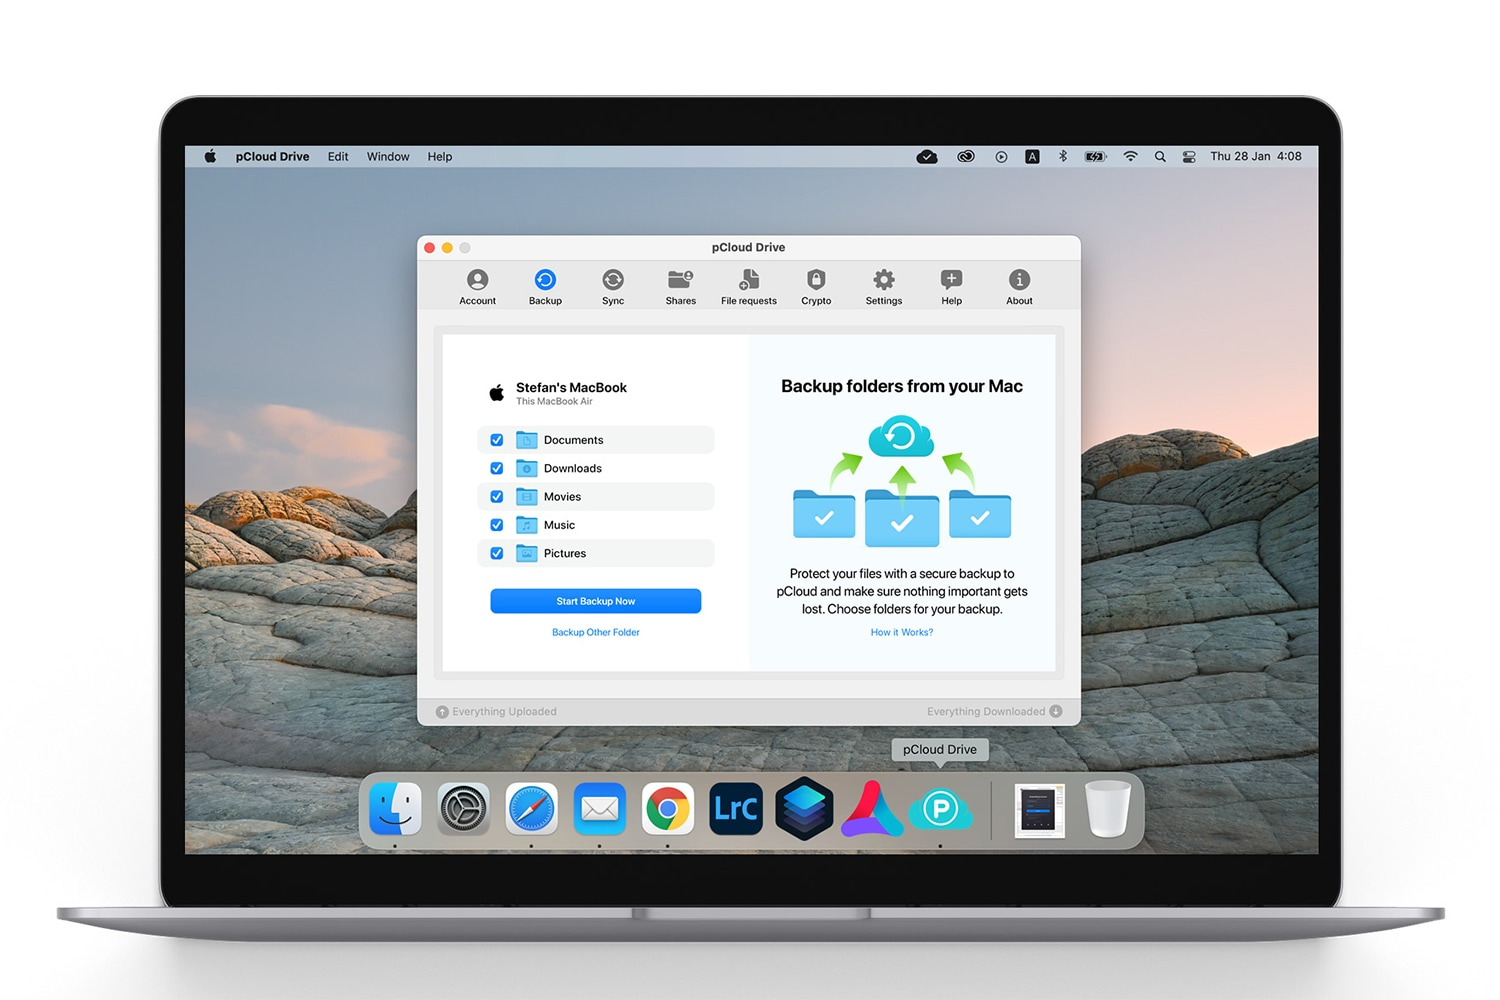Click the Downloads folder icon

pyautogui.click(x=527, y=468)
